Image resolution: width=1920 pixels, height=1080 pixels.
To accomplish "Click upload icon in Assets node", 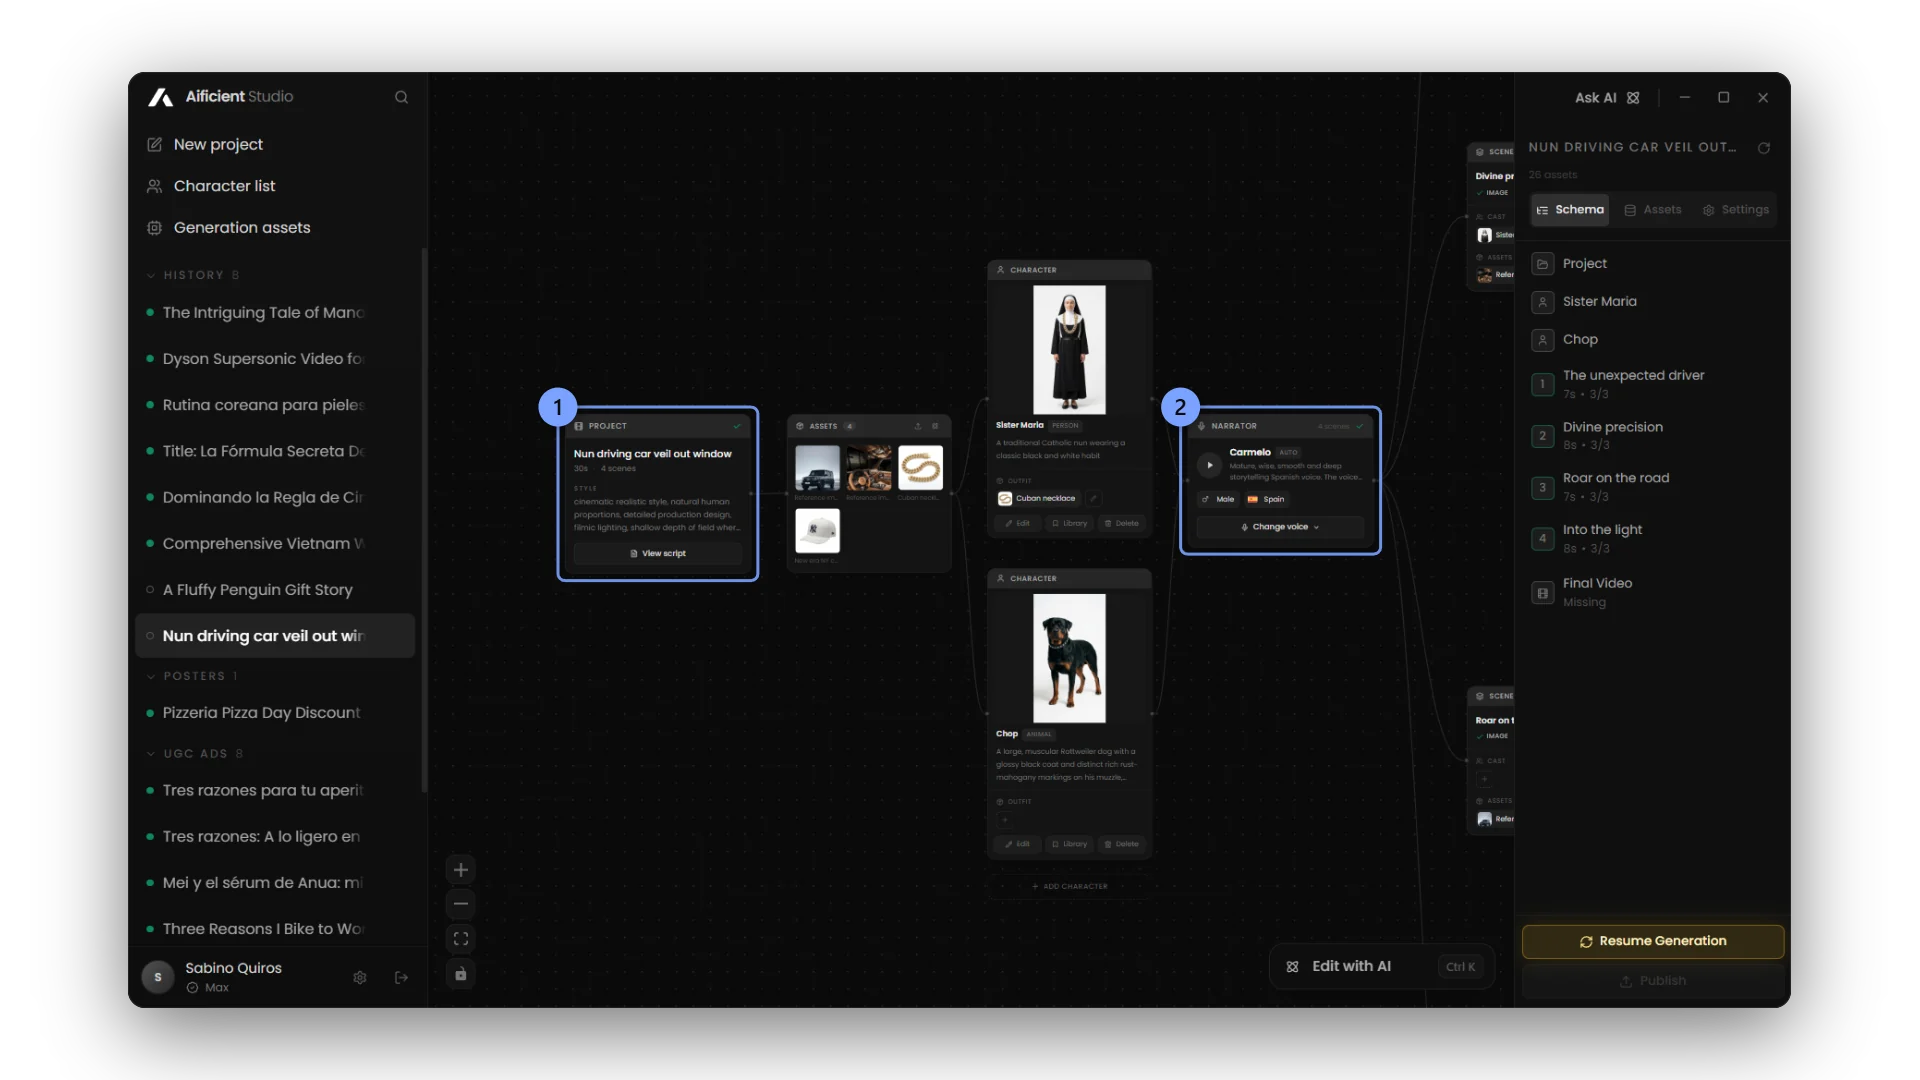I will click(x=918, y=426).
